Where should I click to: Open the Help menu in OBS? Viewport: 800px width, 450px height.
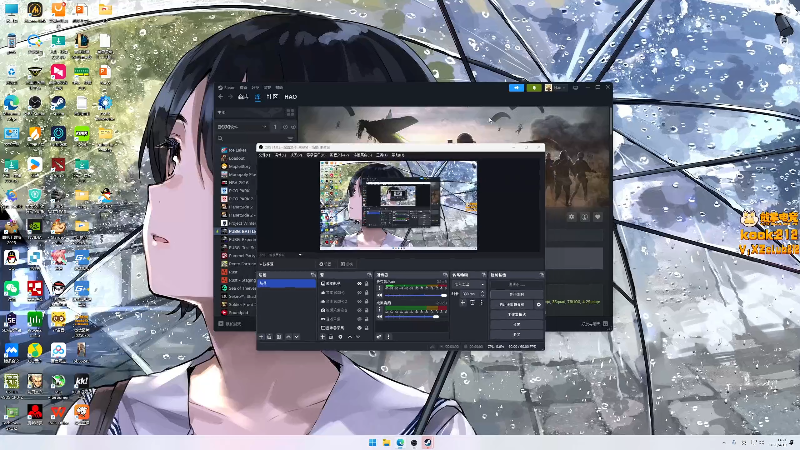click(x=398, y=155)
